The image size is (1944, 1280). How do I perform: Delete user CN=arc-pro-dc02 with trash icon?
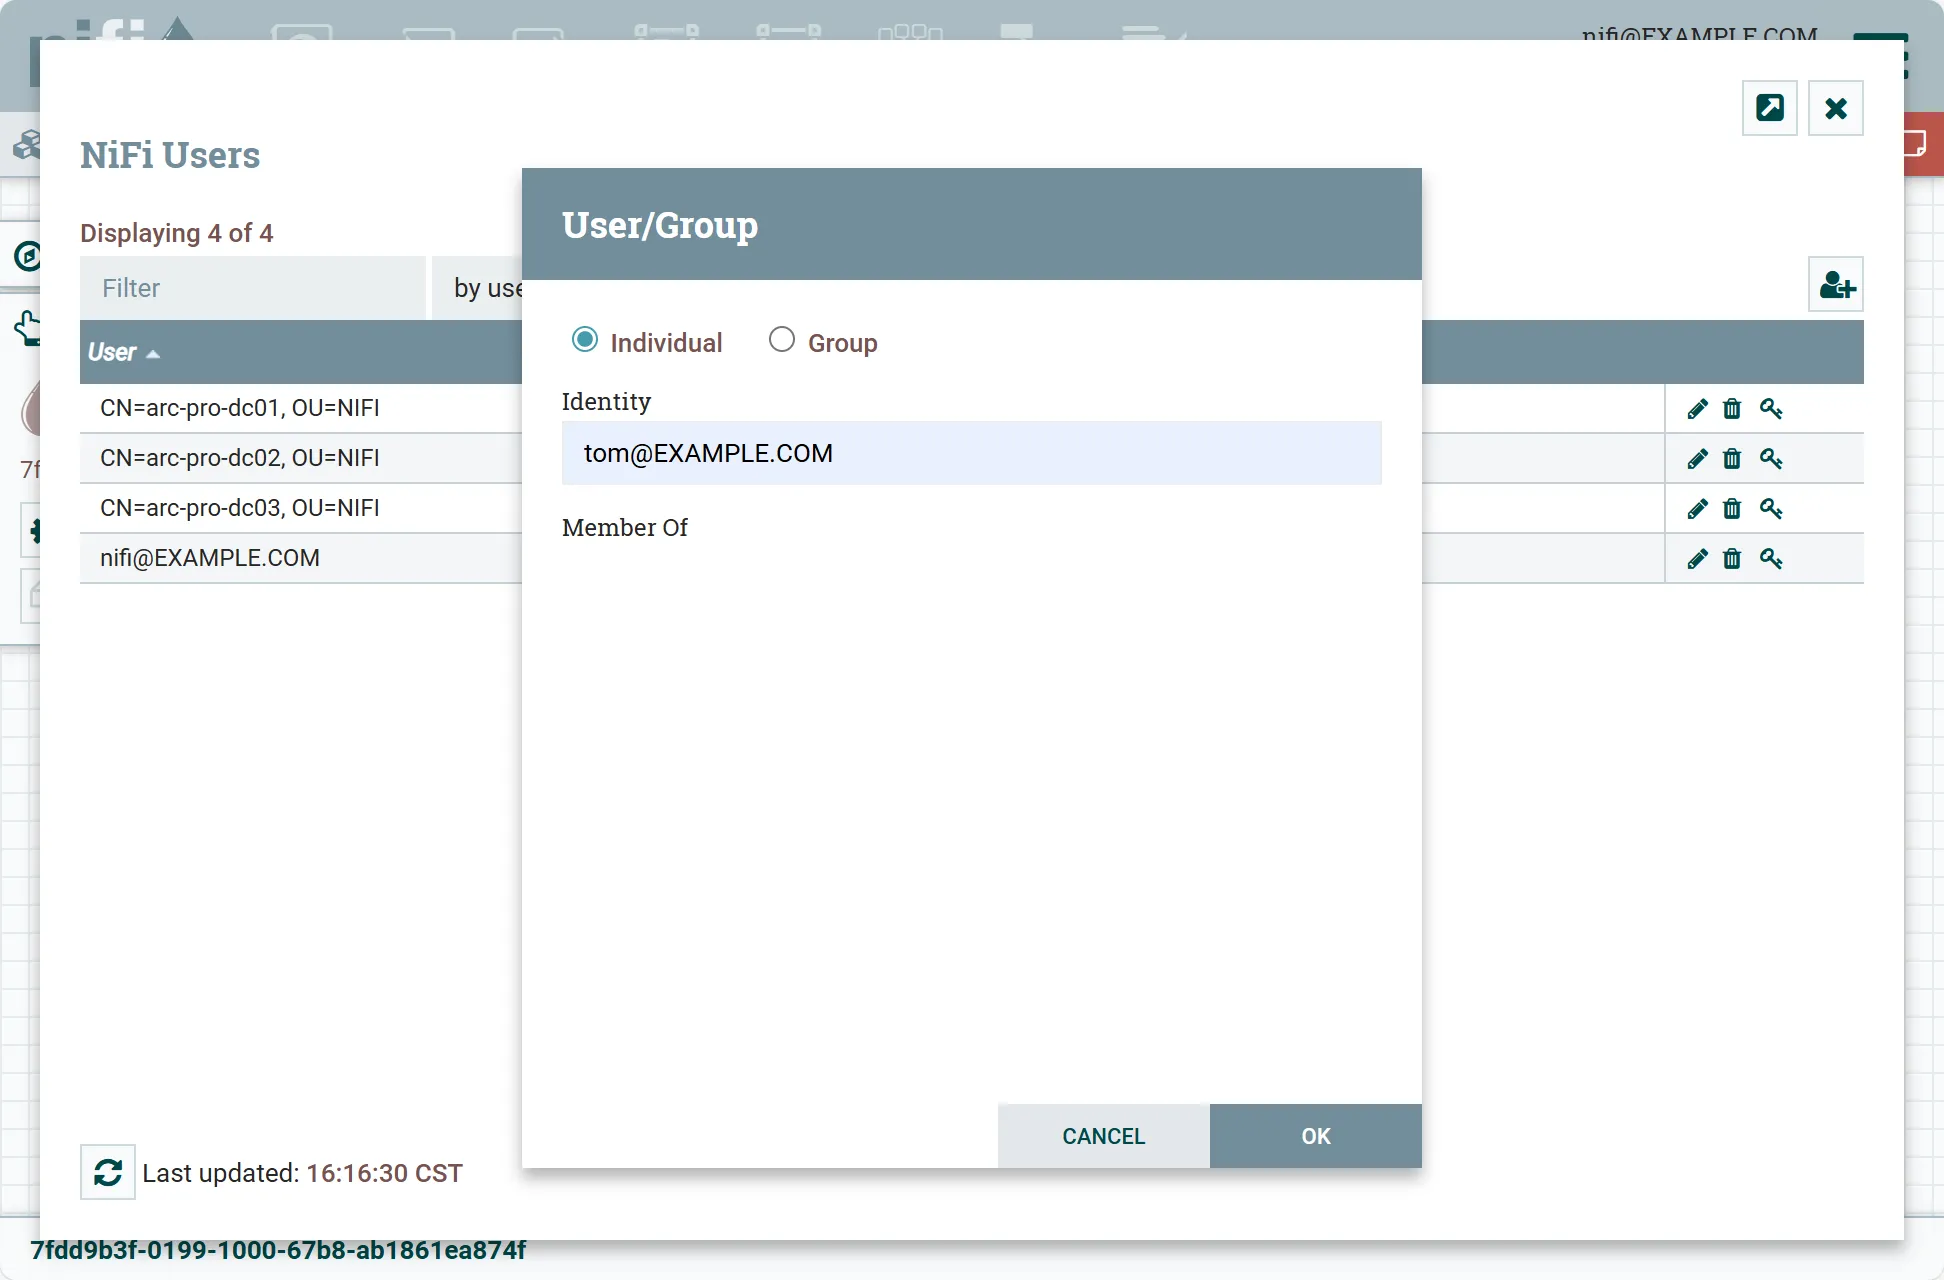coord(1732,459)
